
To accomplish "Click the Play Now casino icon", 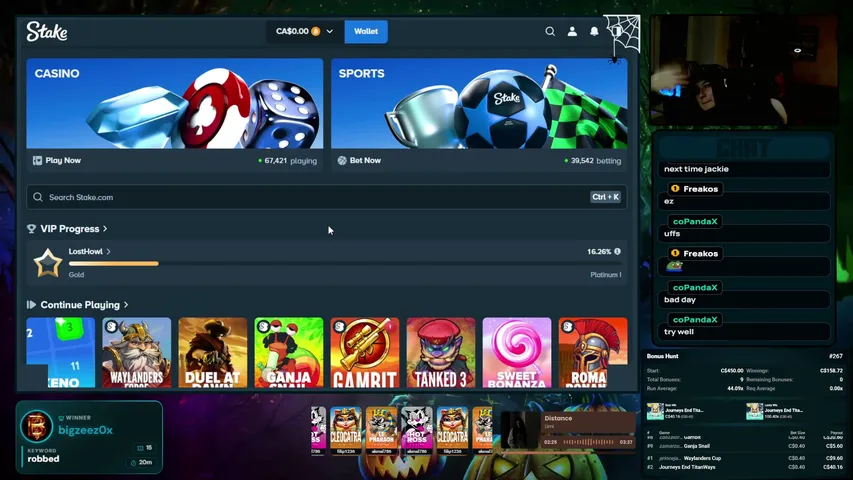I will click(x=37, y=161).
